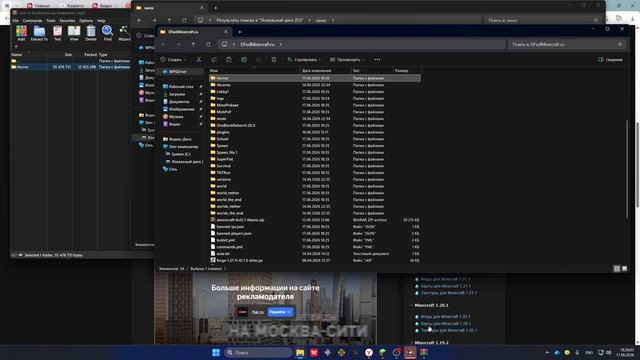This screenshot has height=360, width=640.
Task: Click the Дата изменения column header
Action: [316, 71]
